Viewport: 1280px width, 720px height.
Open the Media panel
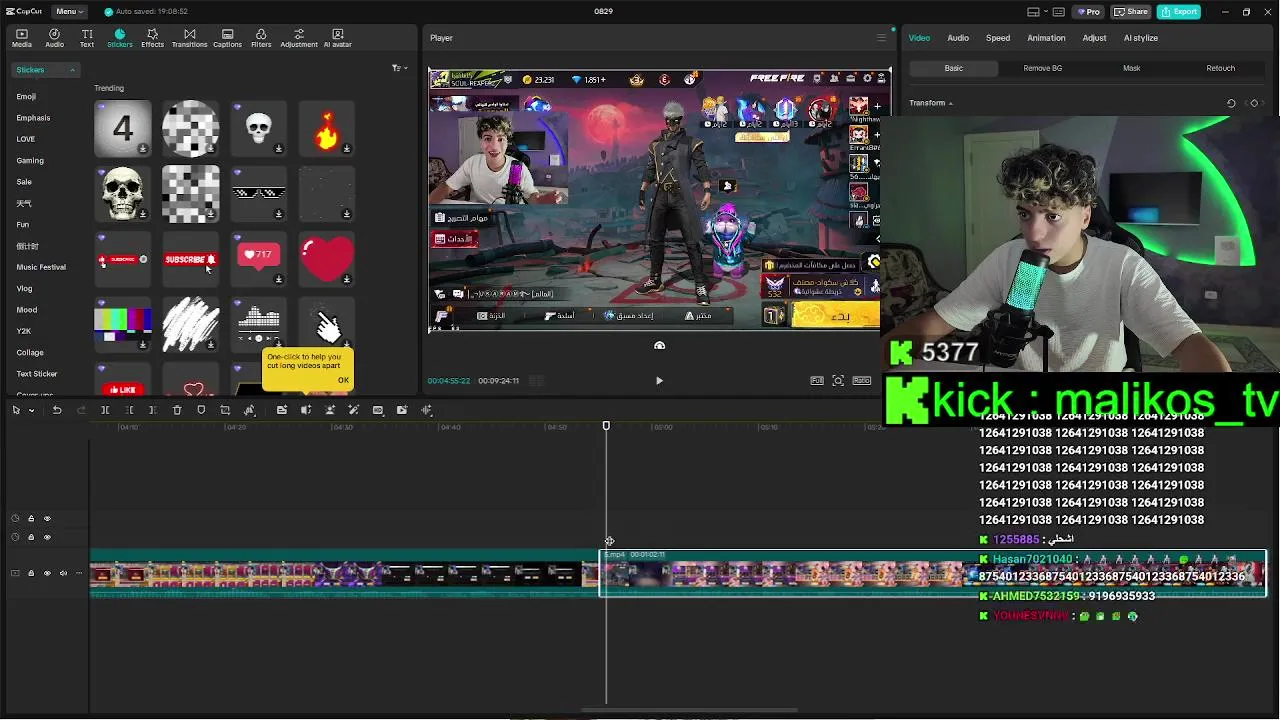click(x=21, y=38)
